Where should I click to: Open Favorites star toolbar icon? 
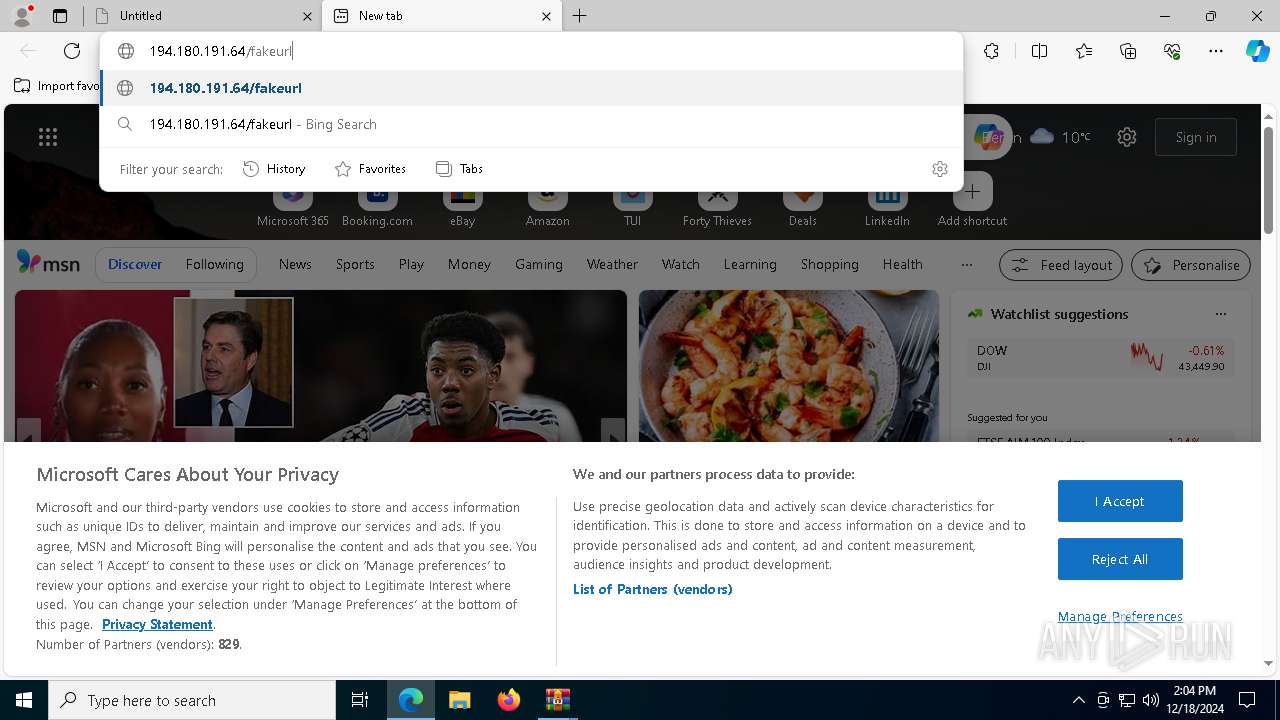click(x=1084, y=51)
